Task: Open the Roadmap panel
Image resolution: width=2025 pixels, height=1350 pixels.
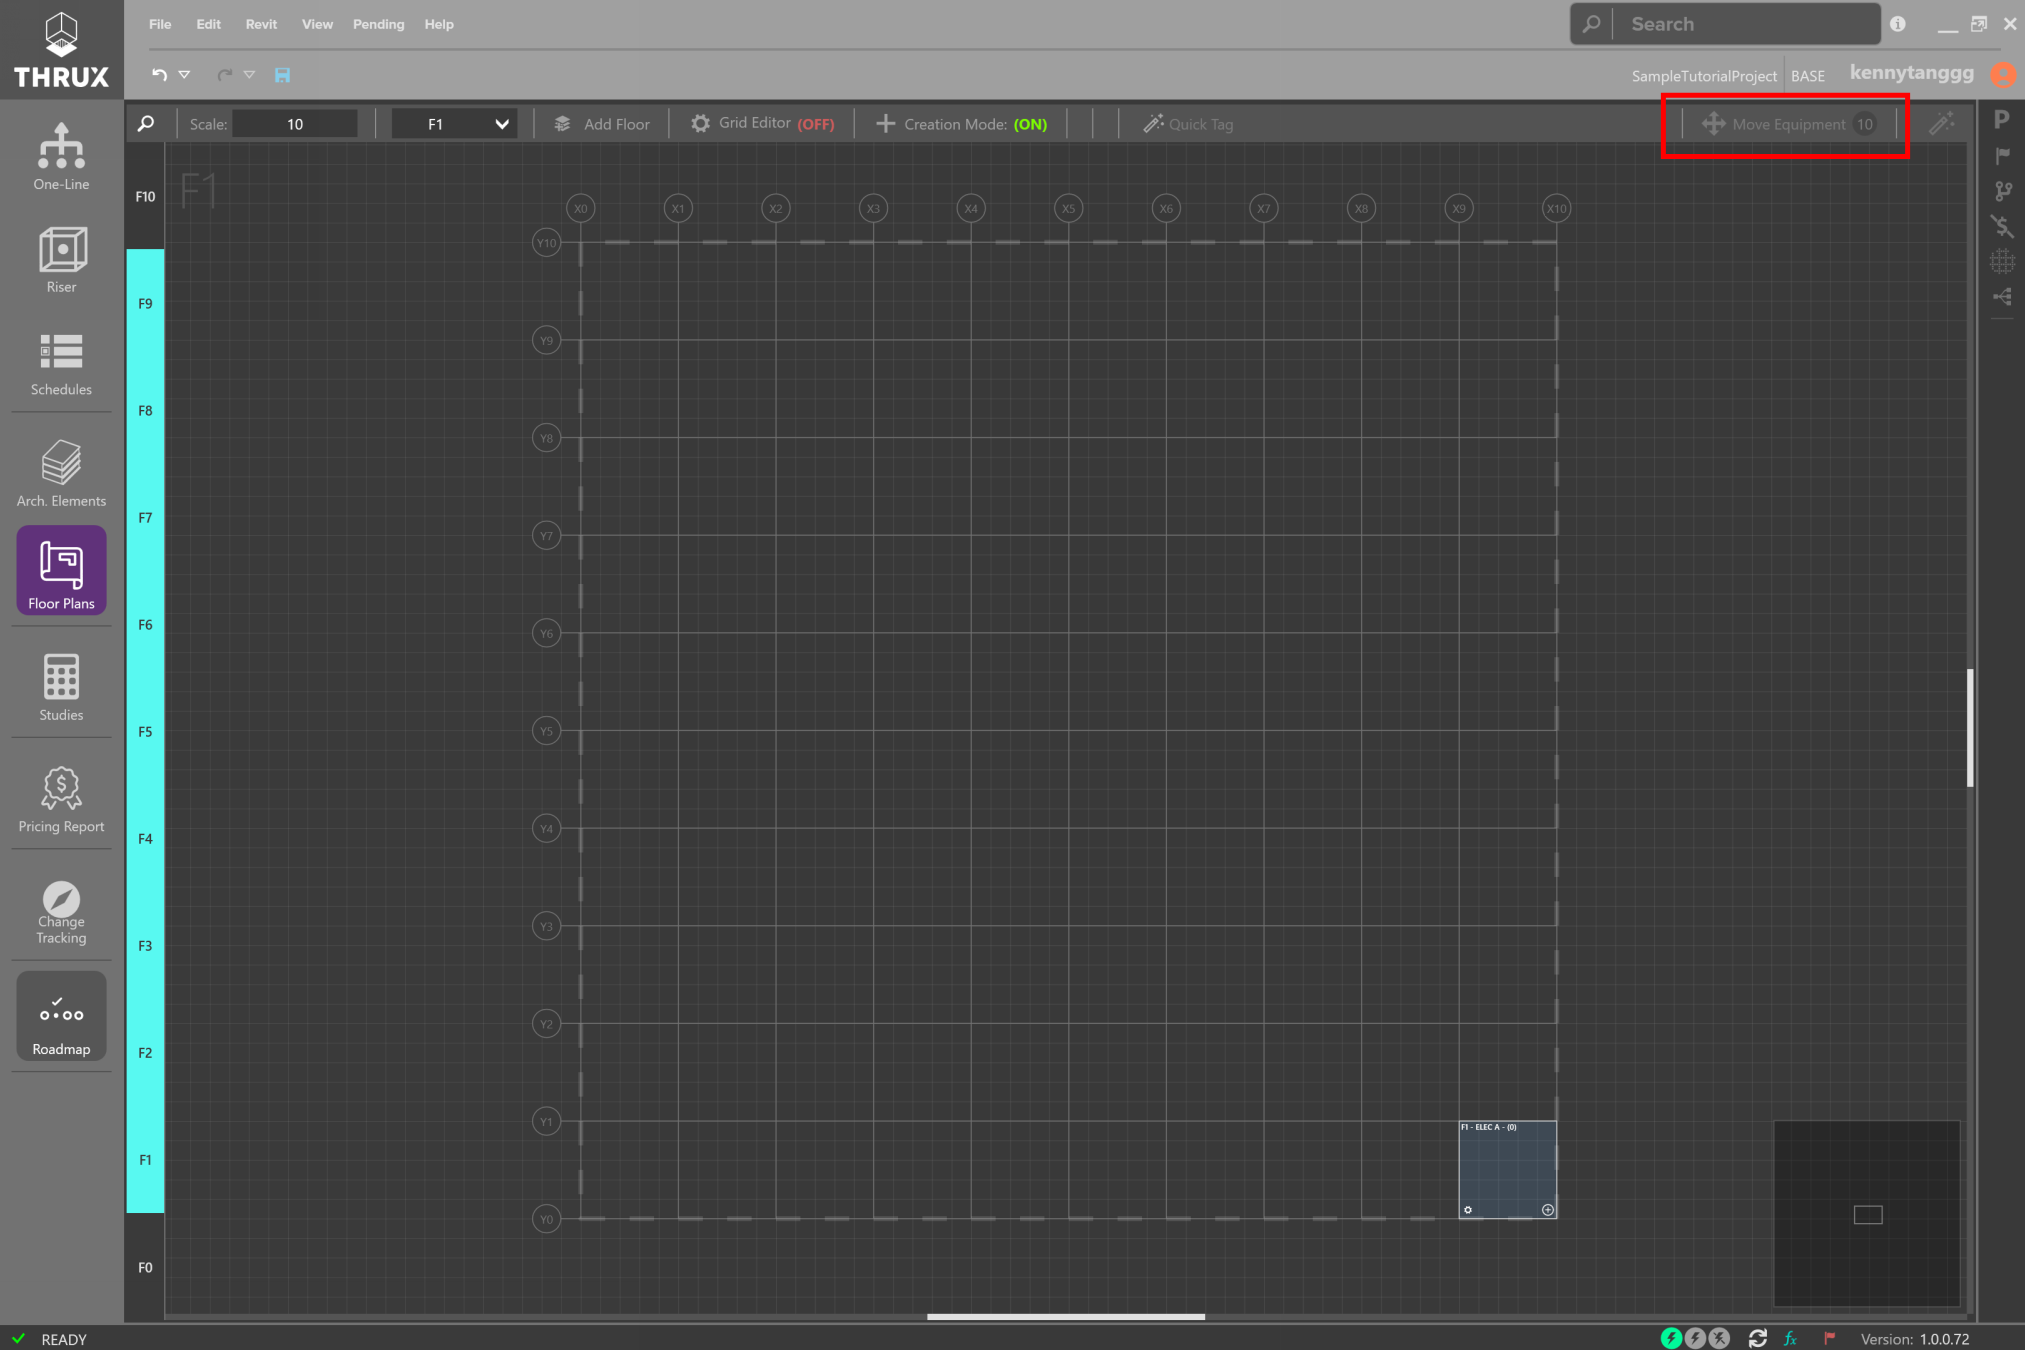Action: point(61,1016)
